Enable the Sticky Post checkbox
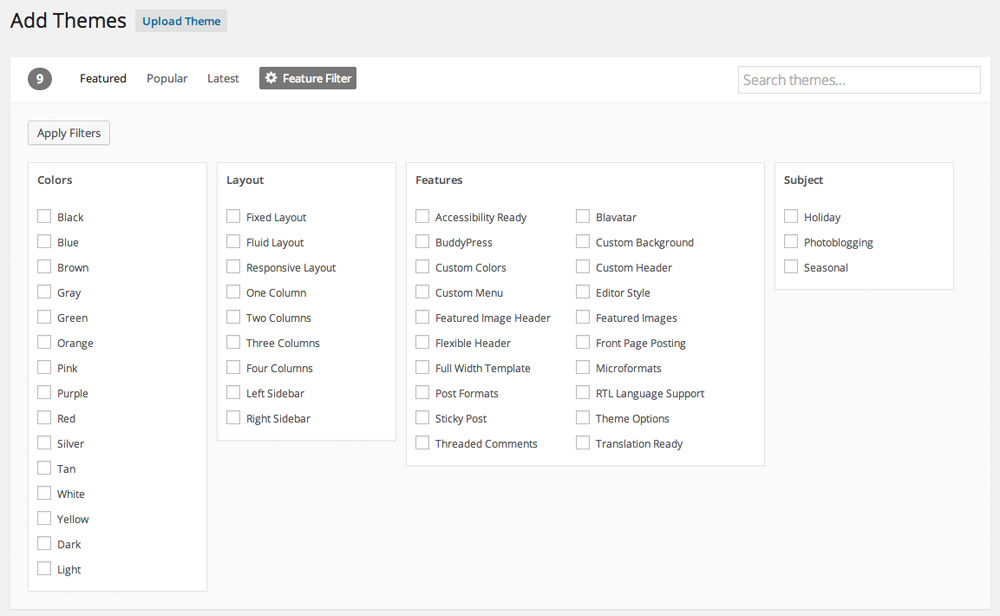This screenshot has width=1000, height=616. (x=421, y=417)
